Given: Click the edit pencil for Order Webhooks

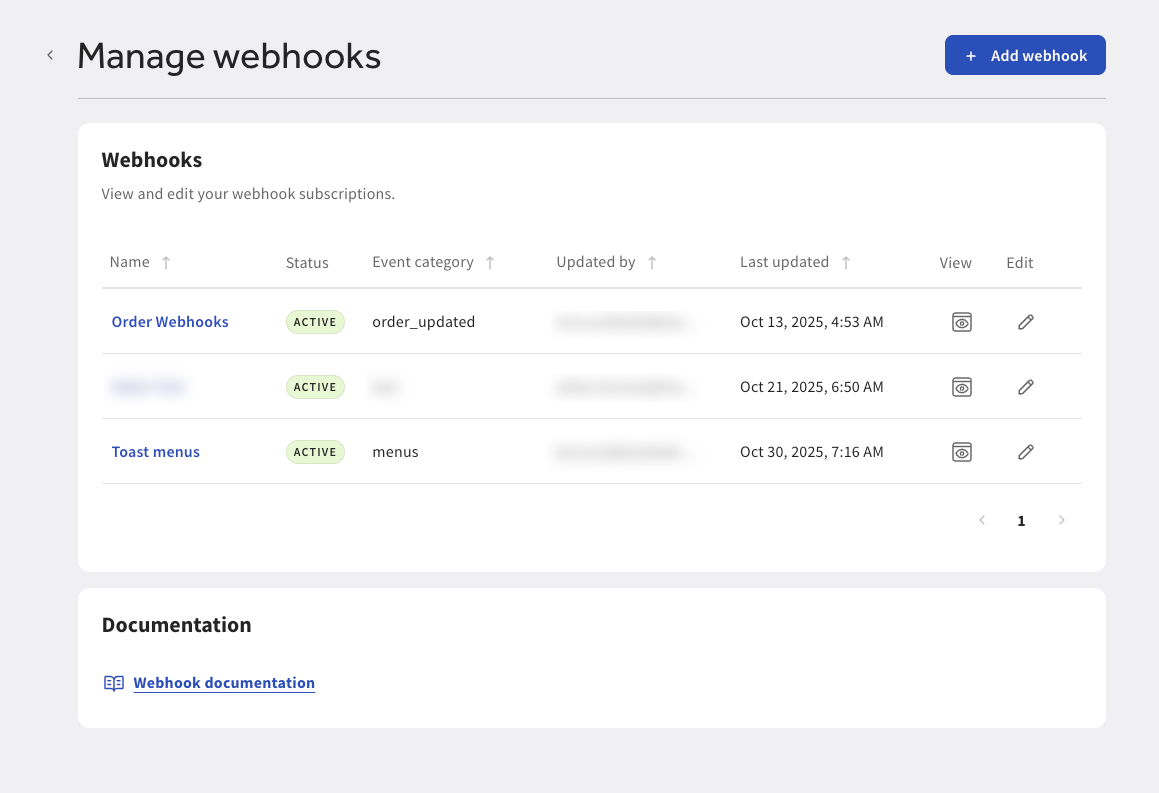Looking at the screenshot, I should click(1025, 321).
